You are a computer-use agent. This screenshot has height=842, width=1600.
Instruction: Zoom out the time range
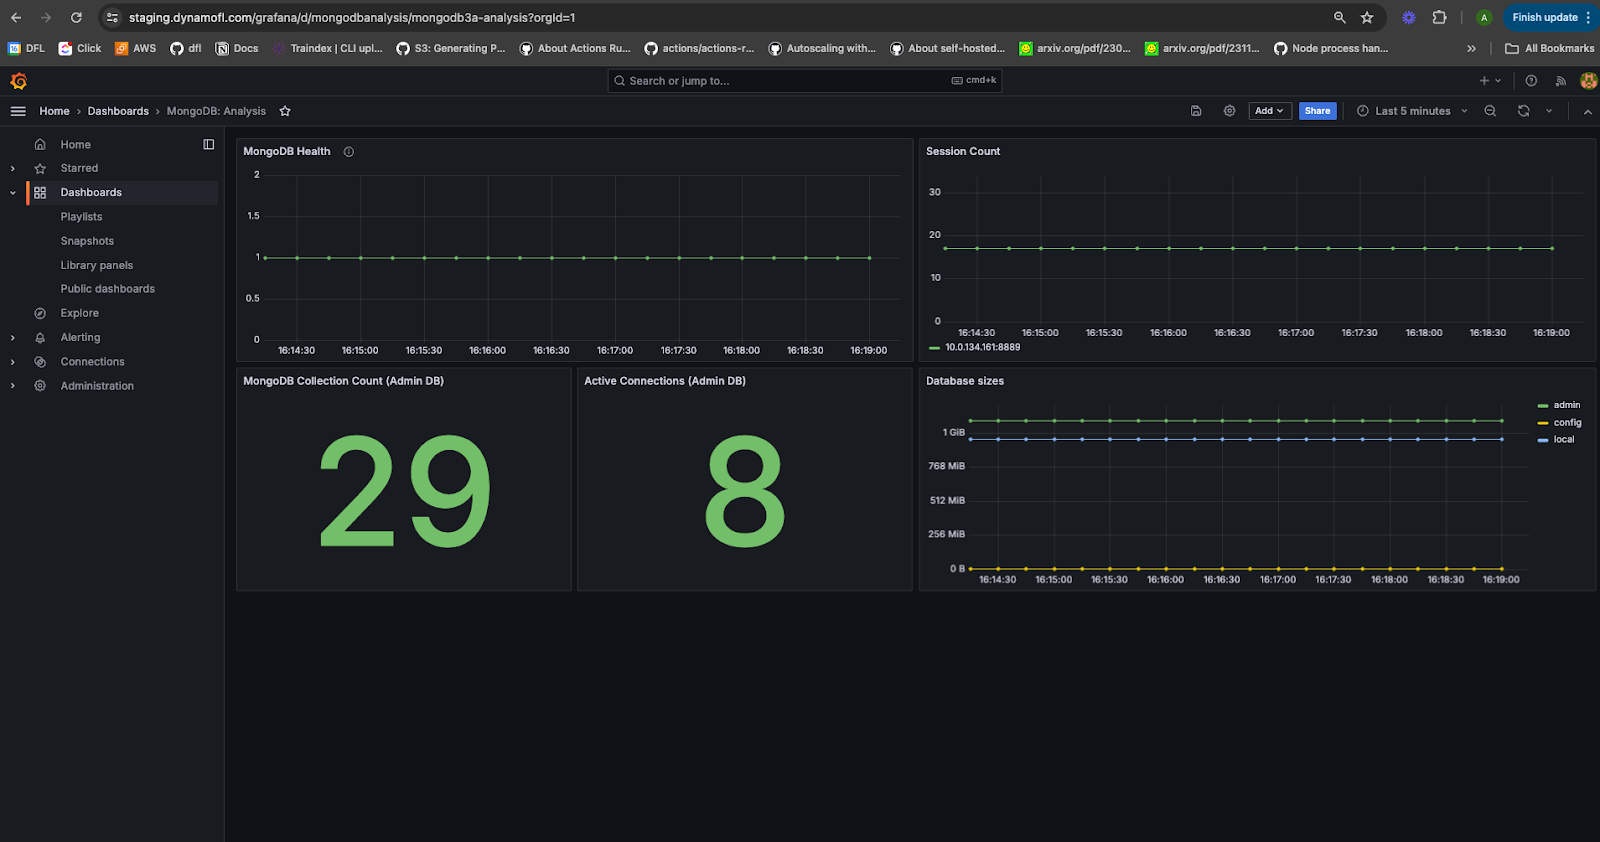(1490, 111)
